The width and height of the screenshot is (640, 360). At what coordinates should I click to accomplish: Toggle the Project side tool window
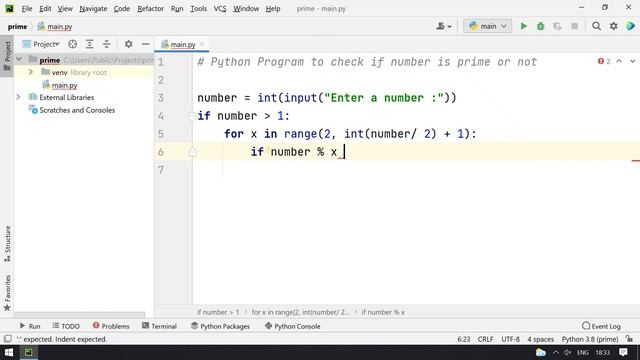tap(7, 56)
